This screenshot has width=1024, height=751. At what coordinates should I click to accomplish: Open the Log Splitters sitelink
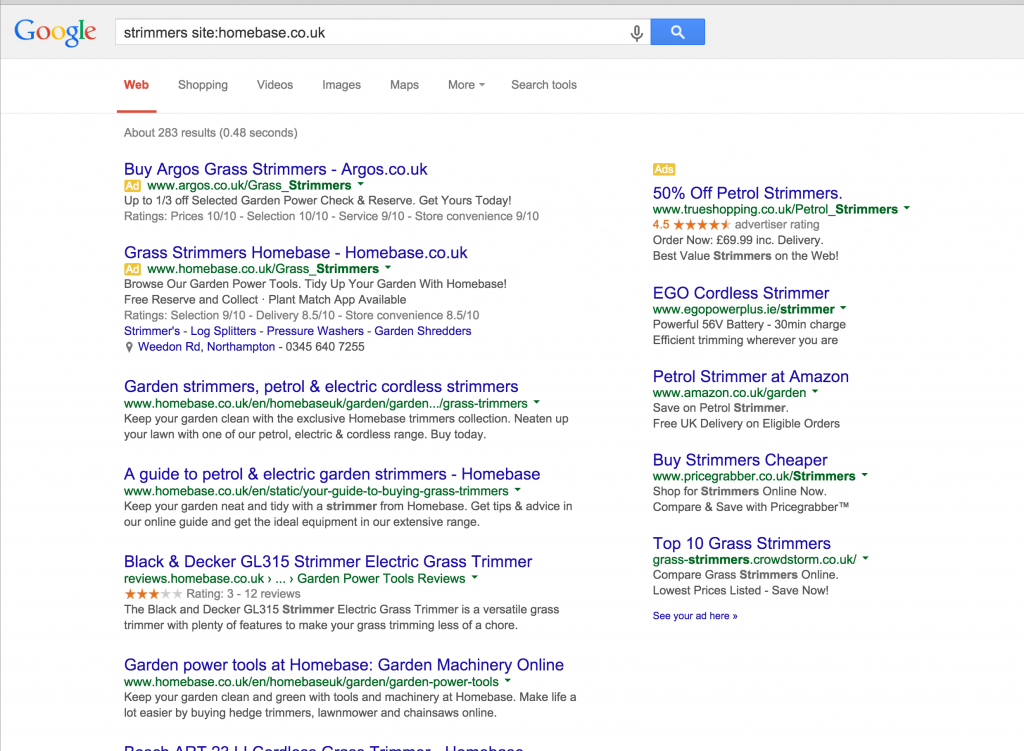click(x=223, y=331)
